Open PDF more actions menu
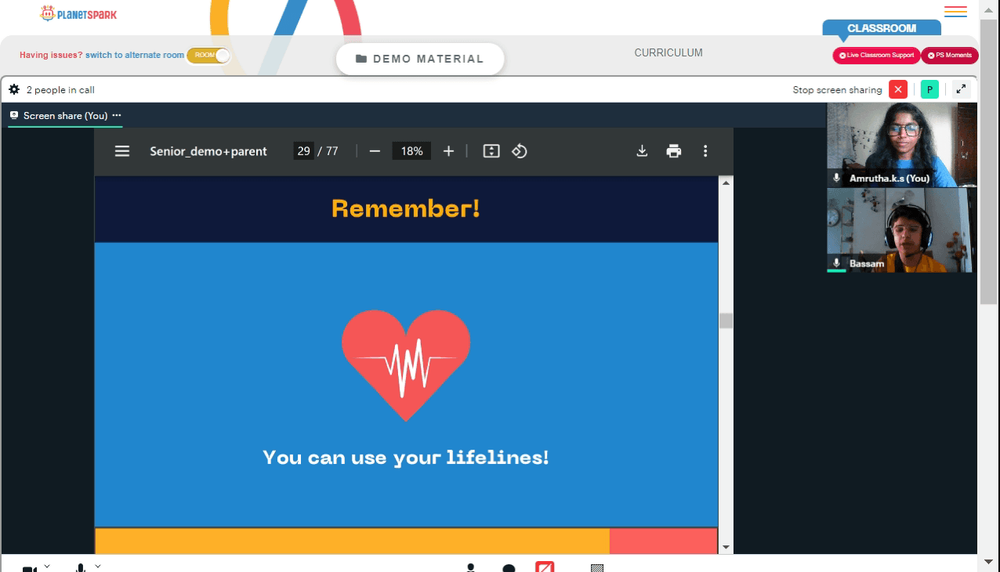 click(705, 151)
